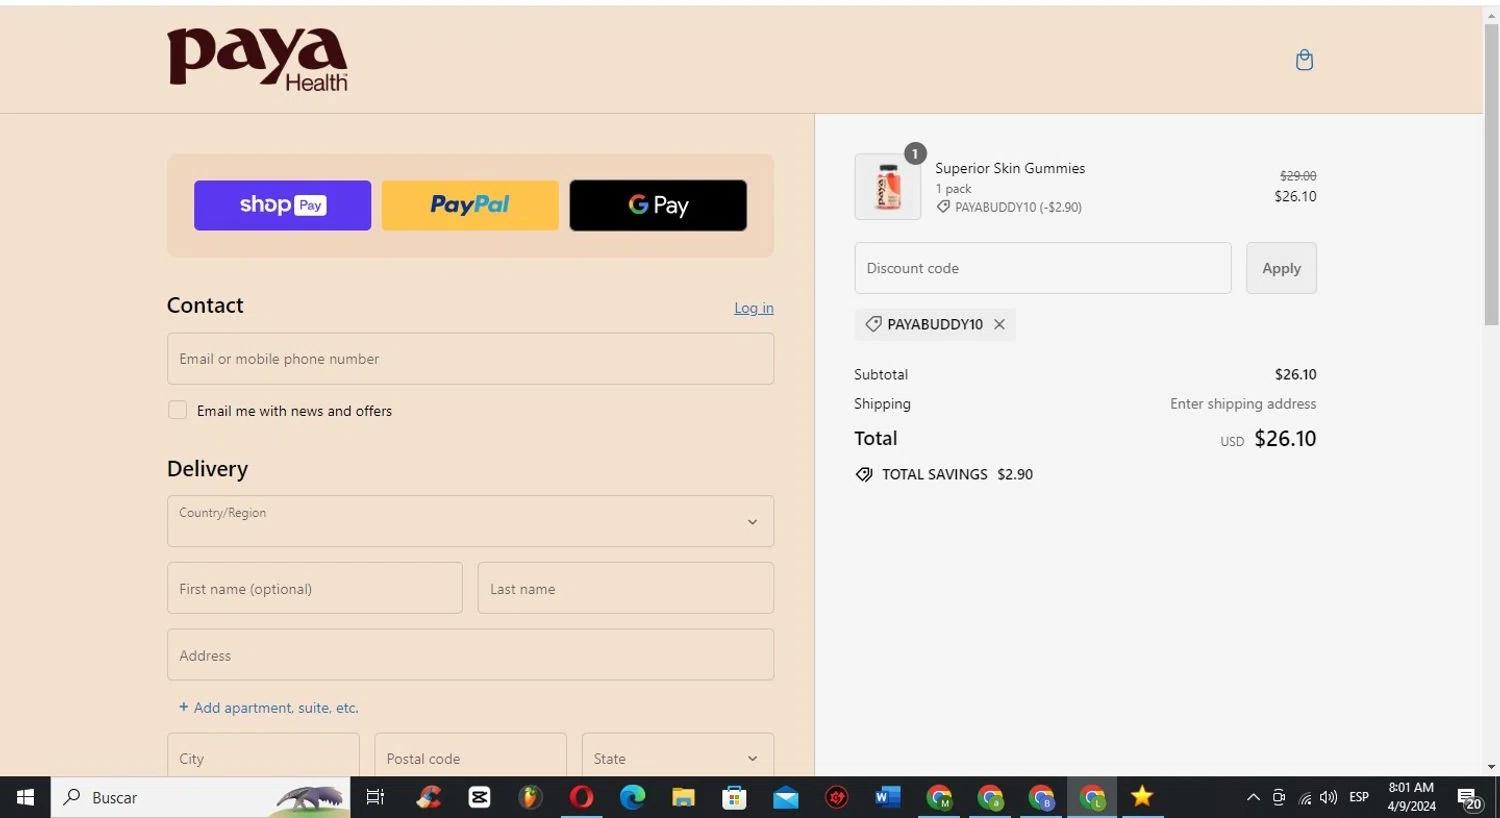Click the Log in link
Image resolution: width=1500 pixels, height=818 pixels.
coord(754,308)
